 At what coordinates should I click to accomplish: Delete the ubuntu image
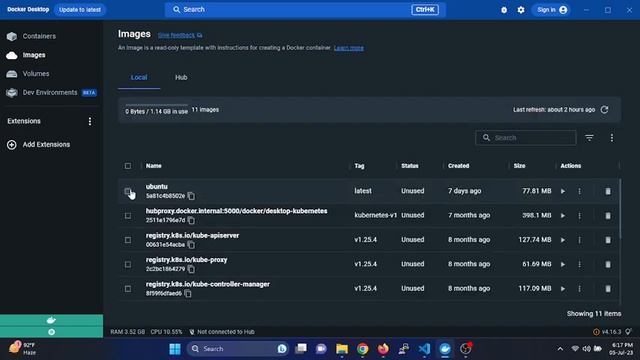coord(608,191)
